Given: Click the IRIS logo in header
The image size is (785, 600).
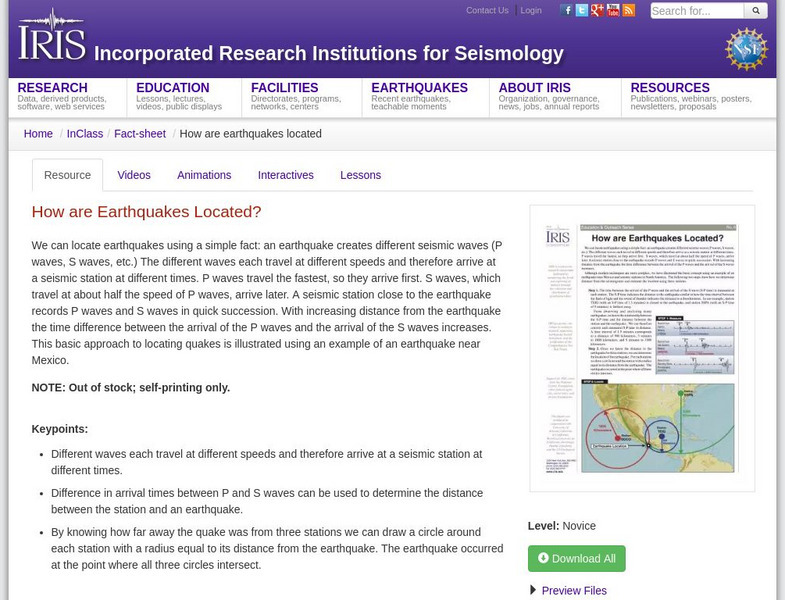Looking at the screenshot, I should (51, 37).
